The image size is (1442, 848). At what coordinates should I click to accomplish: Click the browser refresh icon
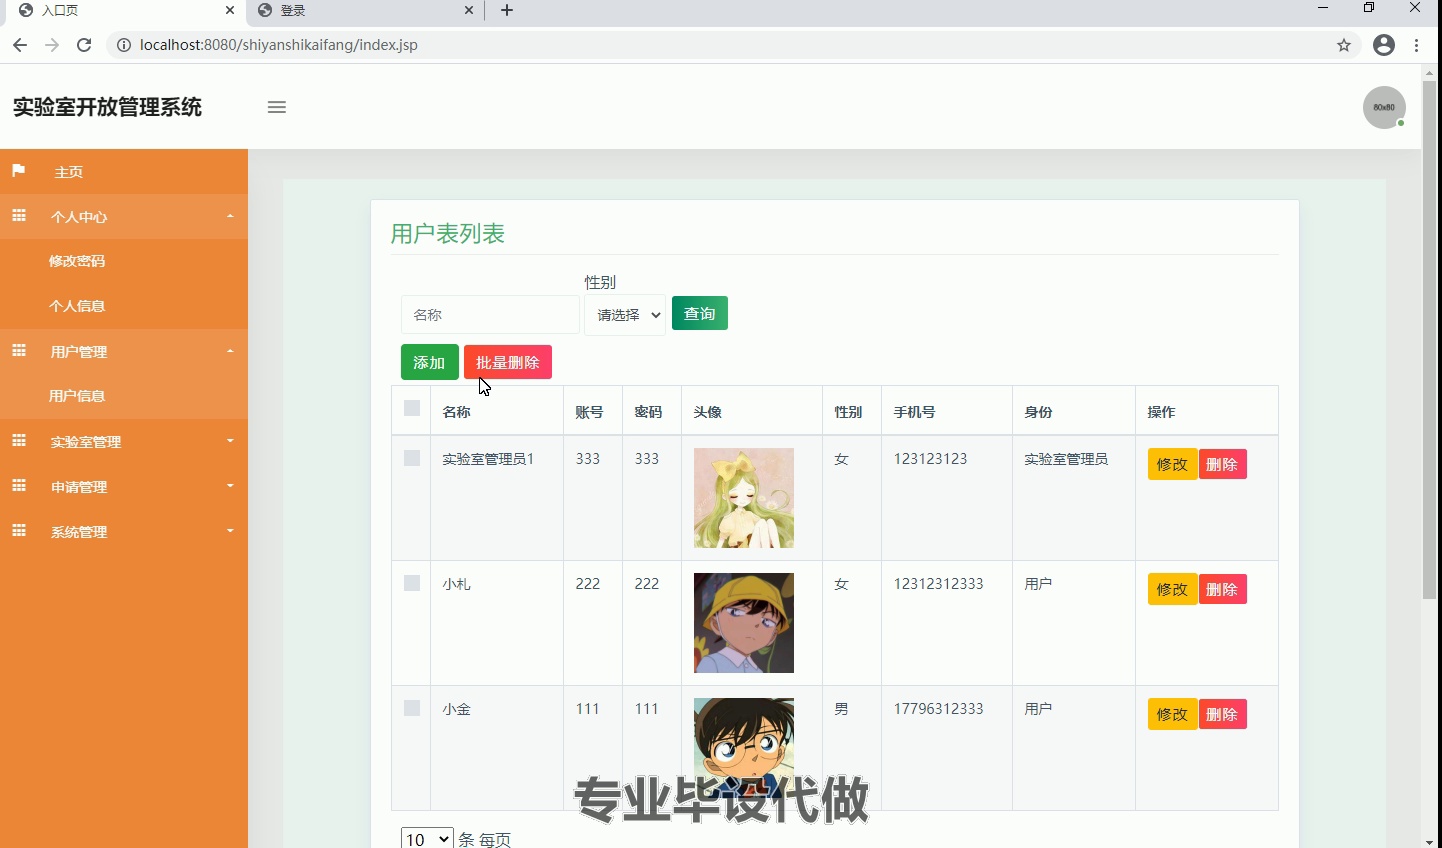84,45
